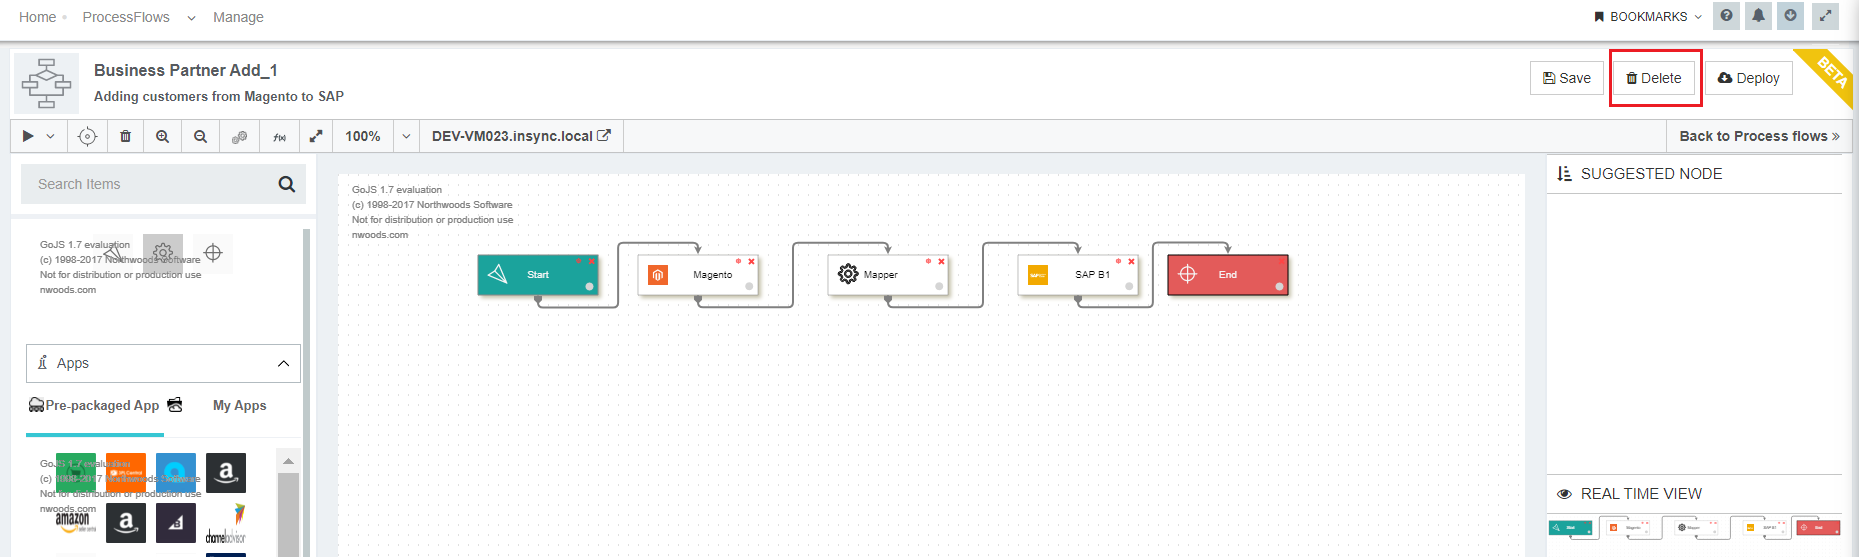Click the crosshair target toolbar icon
Screen dimensions: 1859x557
coord(87,136)
